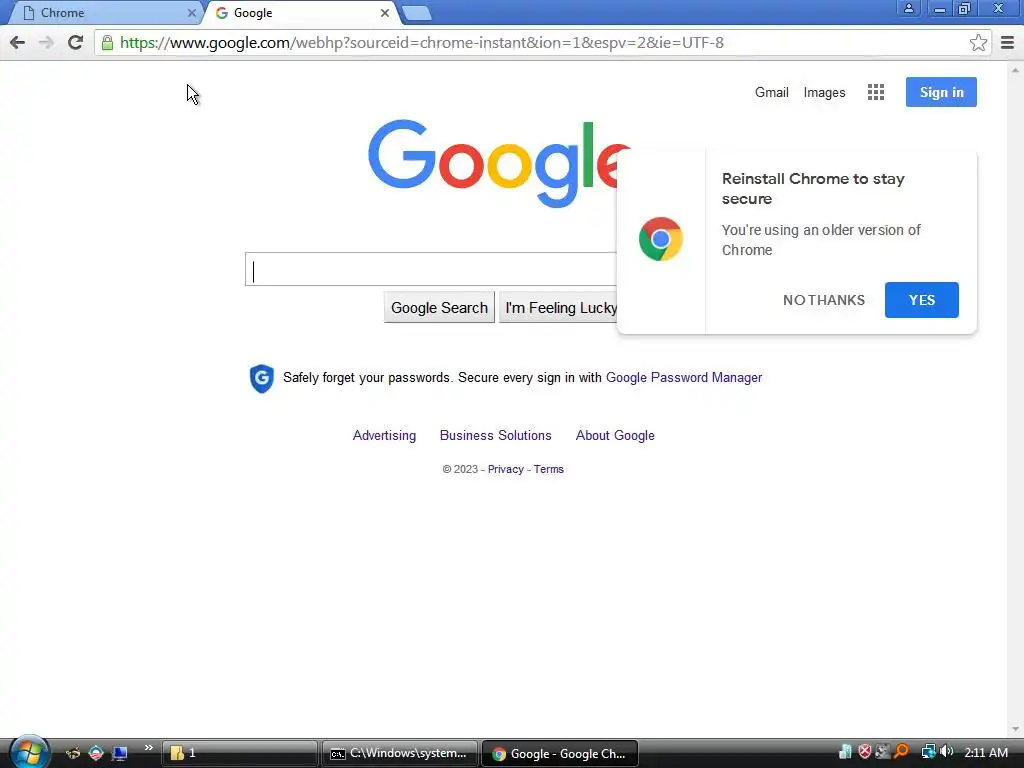Screen dimensions: 1024x768
Task: Open the Chrome profile person button
Action: click(x=908, y=8)
